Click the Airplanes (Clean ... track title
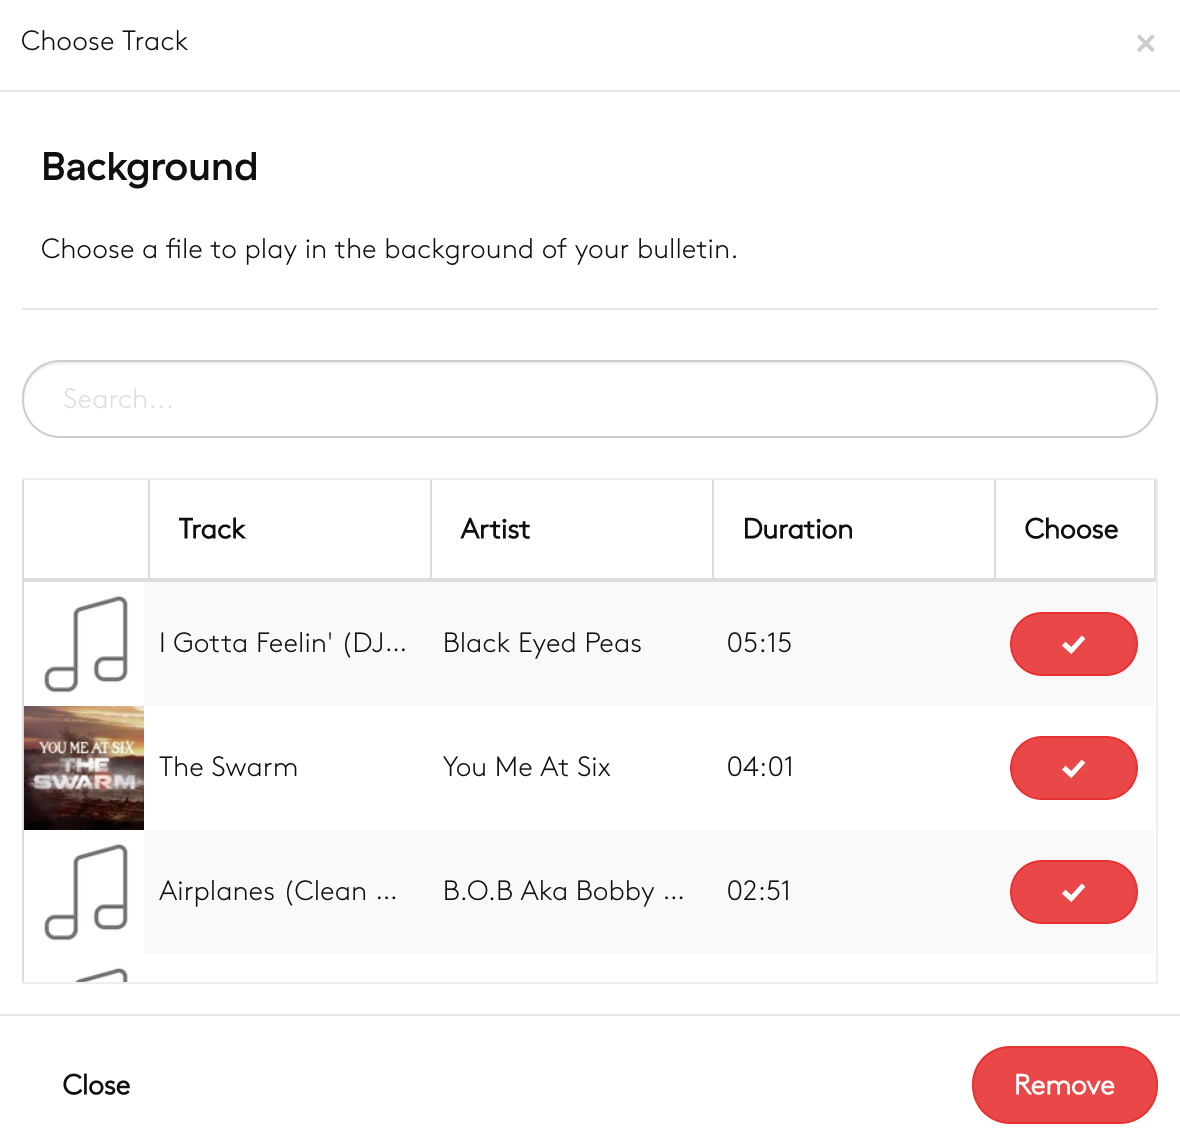The width and height of the screenshot is (1180, 1148). pyautogui.click(x=278, y=891)
